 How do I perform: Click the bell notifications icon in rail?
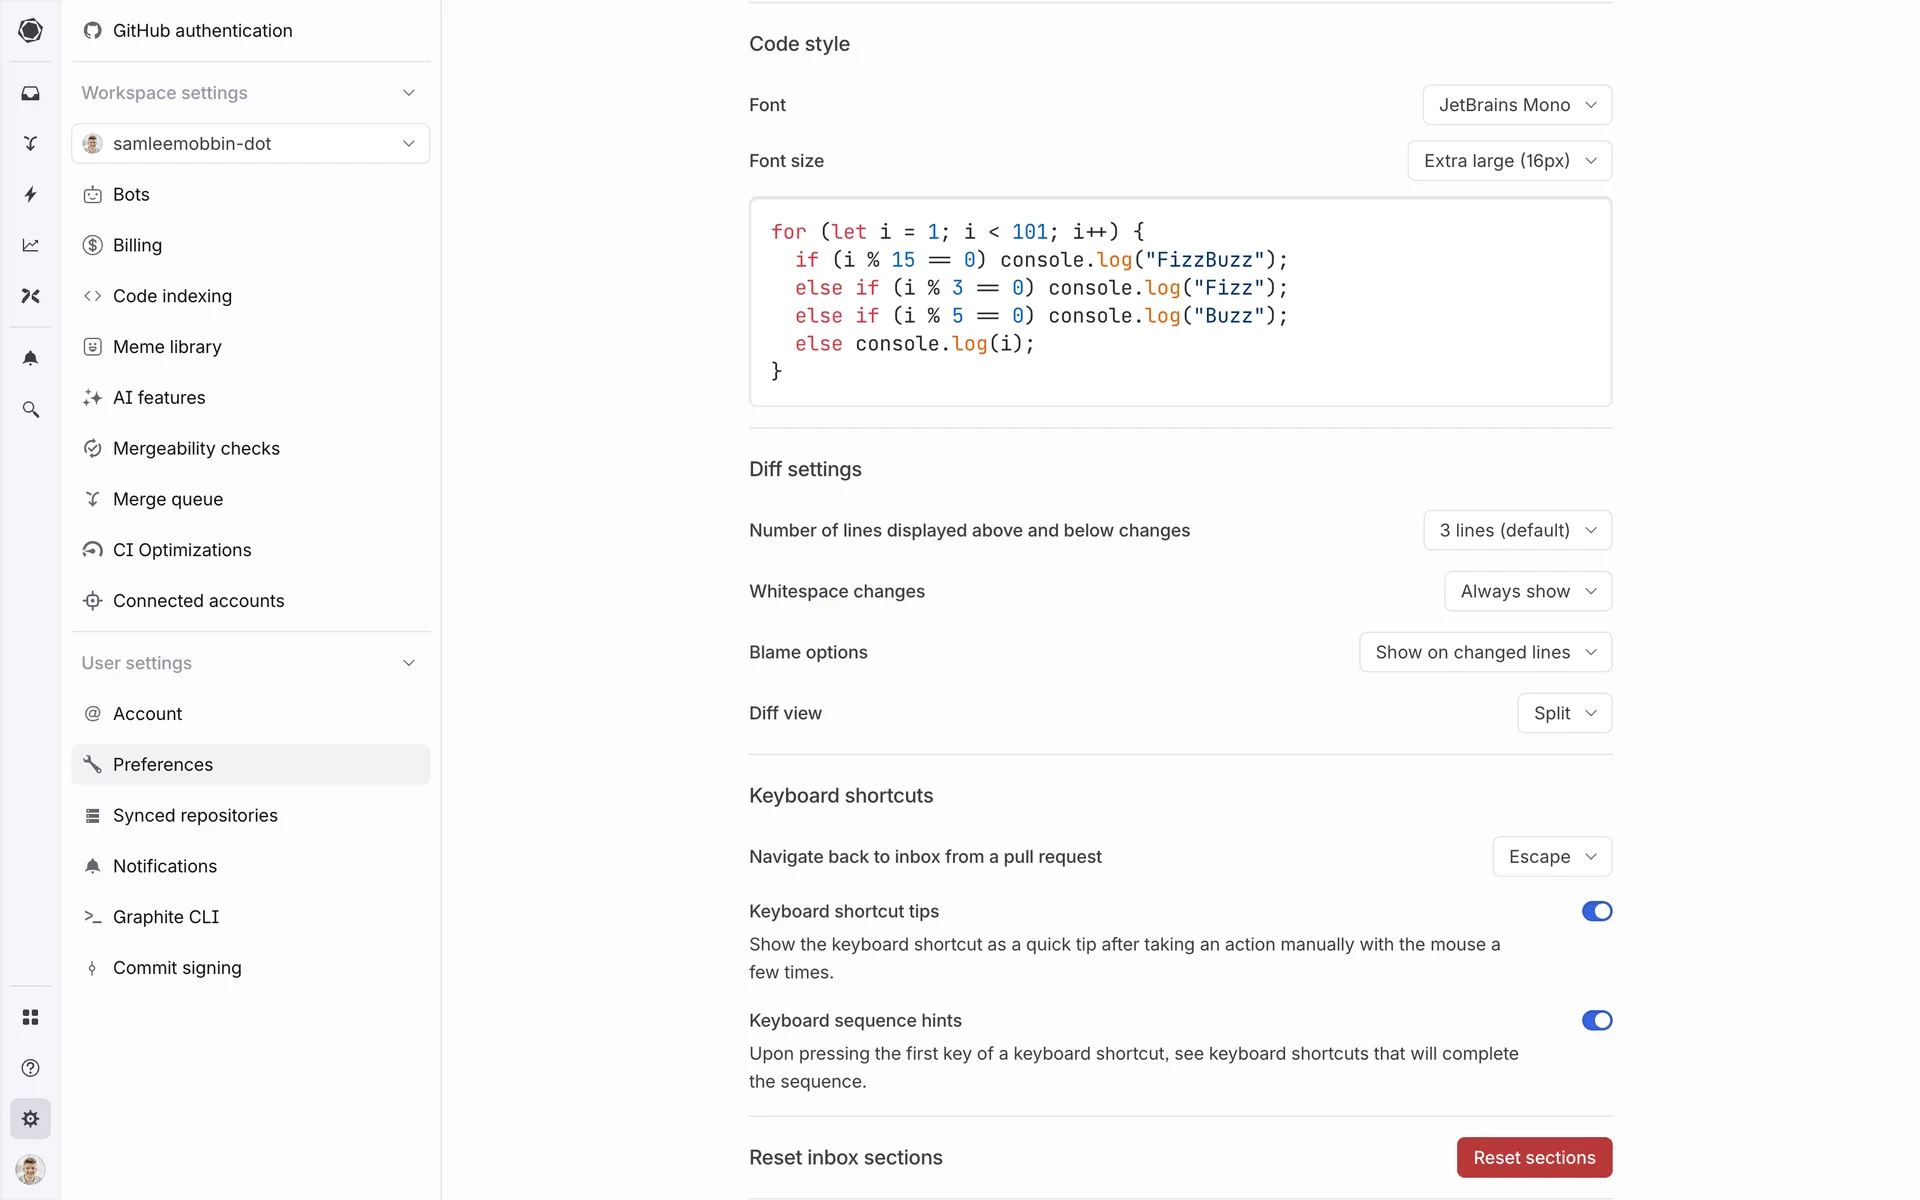pyautogui.click(x=30, y=358)
